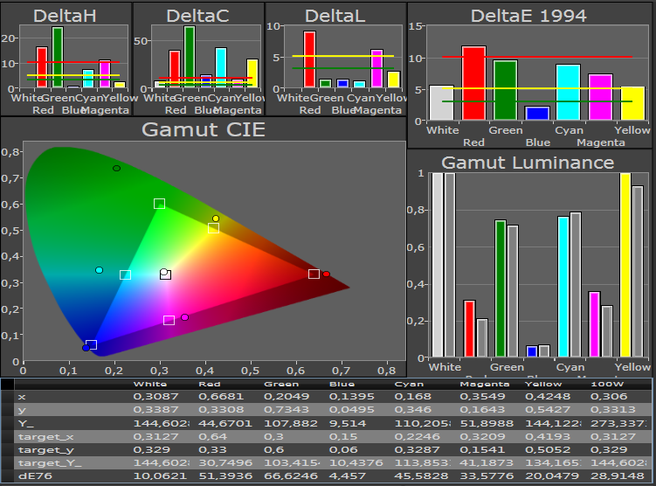This screenshot has width=656, height=486.
Task: Click the yellow bar in Gamut Luminance chart
Action: 625,265
